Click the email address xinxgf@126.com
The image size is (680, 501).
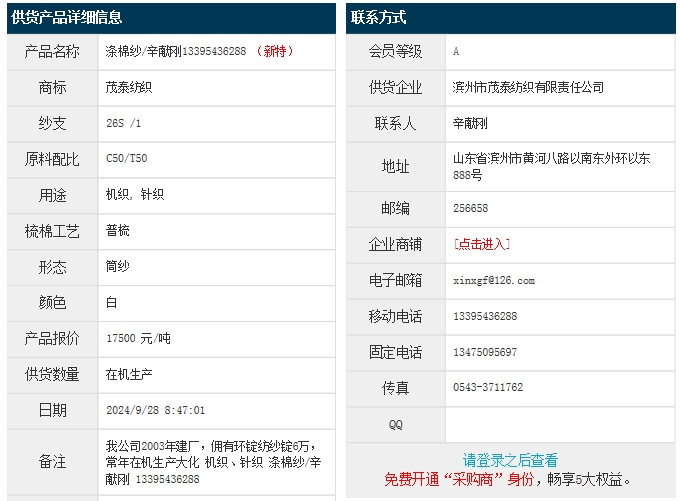coord(494,281)
